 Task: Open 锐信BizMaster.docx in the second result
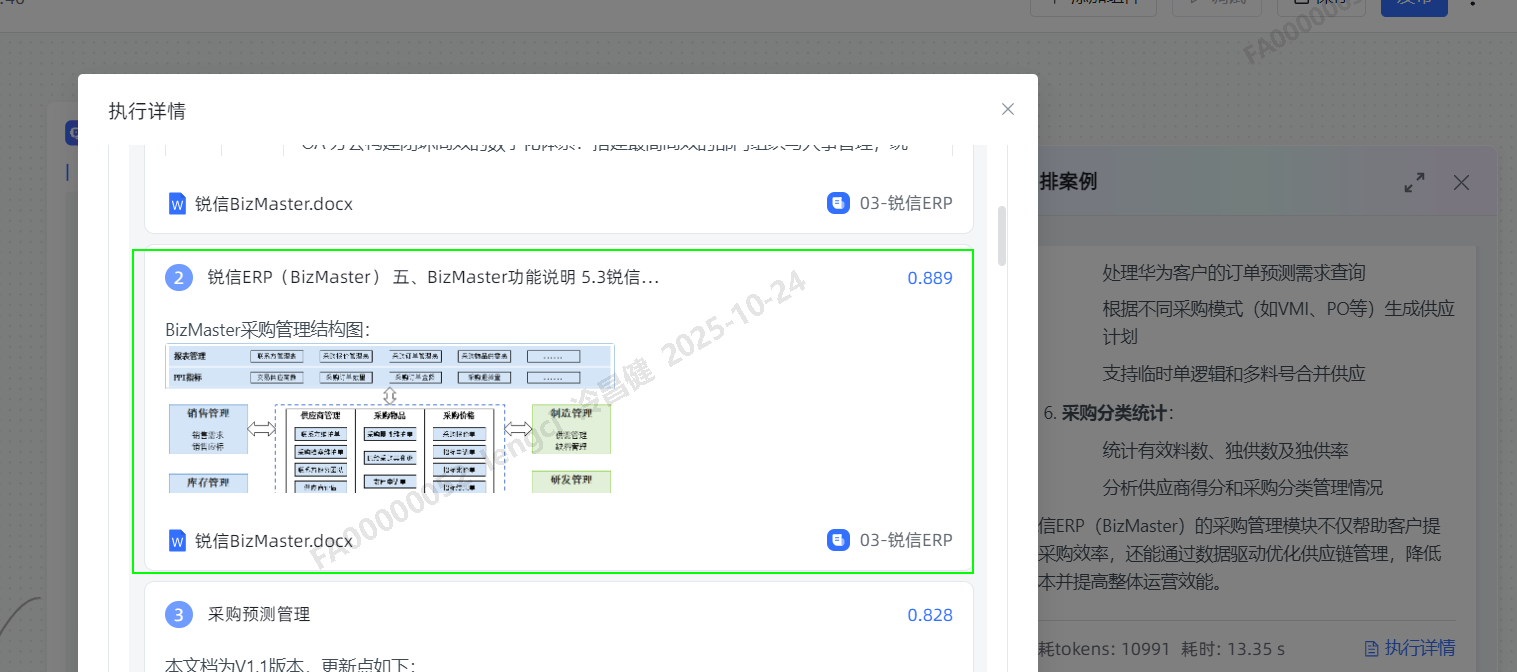point(273,541)
